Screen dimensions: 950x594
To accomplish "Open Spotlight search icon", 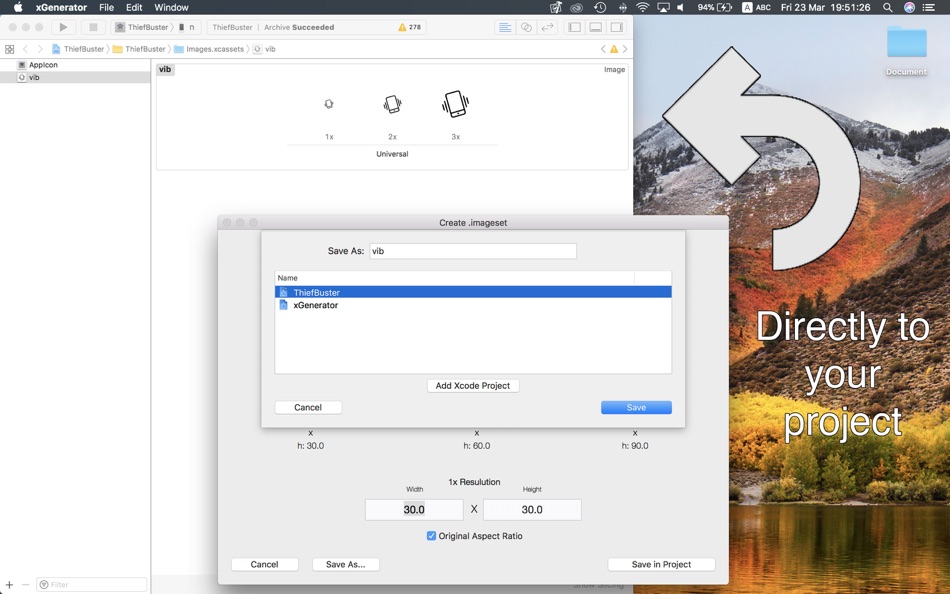I will tap(888, 7).
